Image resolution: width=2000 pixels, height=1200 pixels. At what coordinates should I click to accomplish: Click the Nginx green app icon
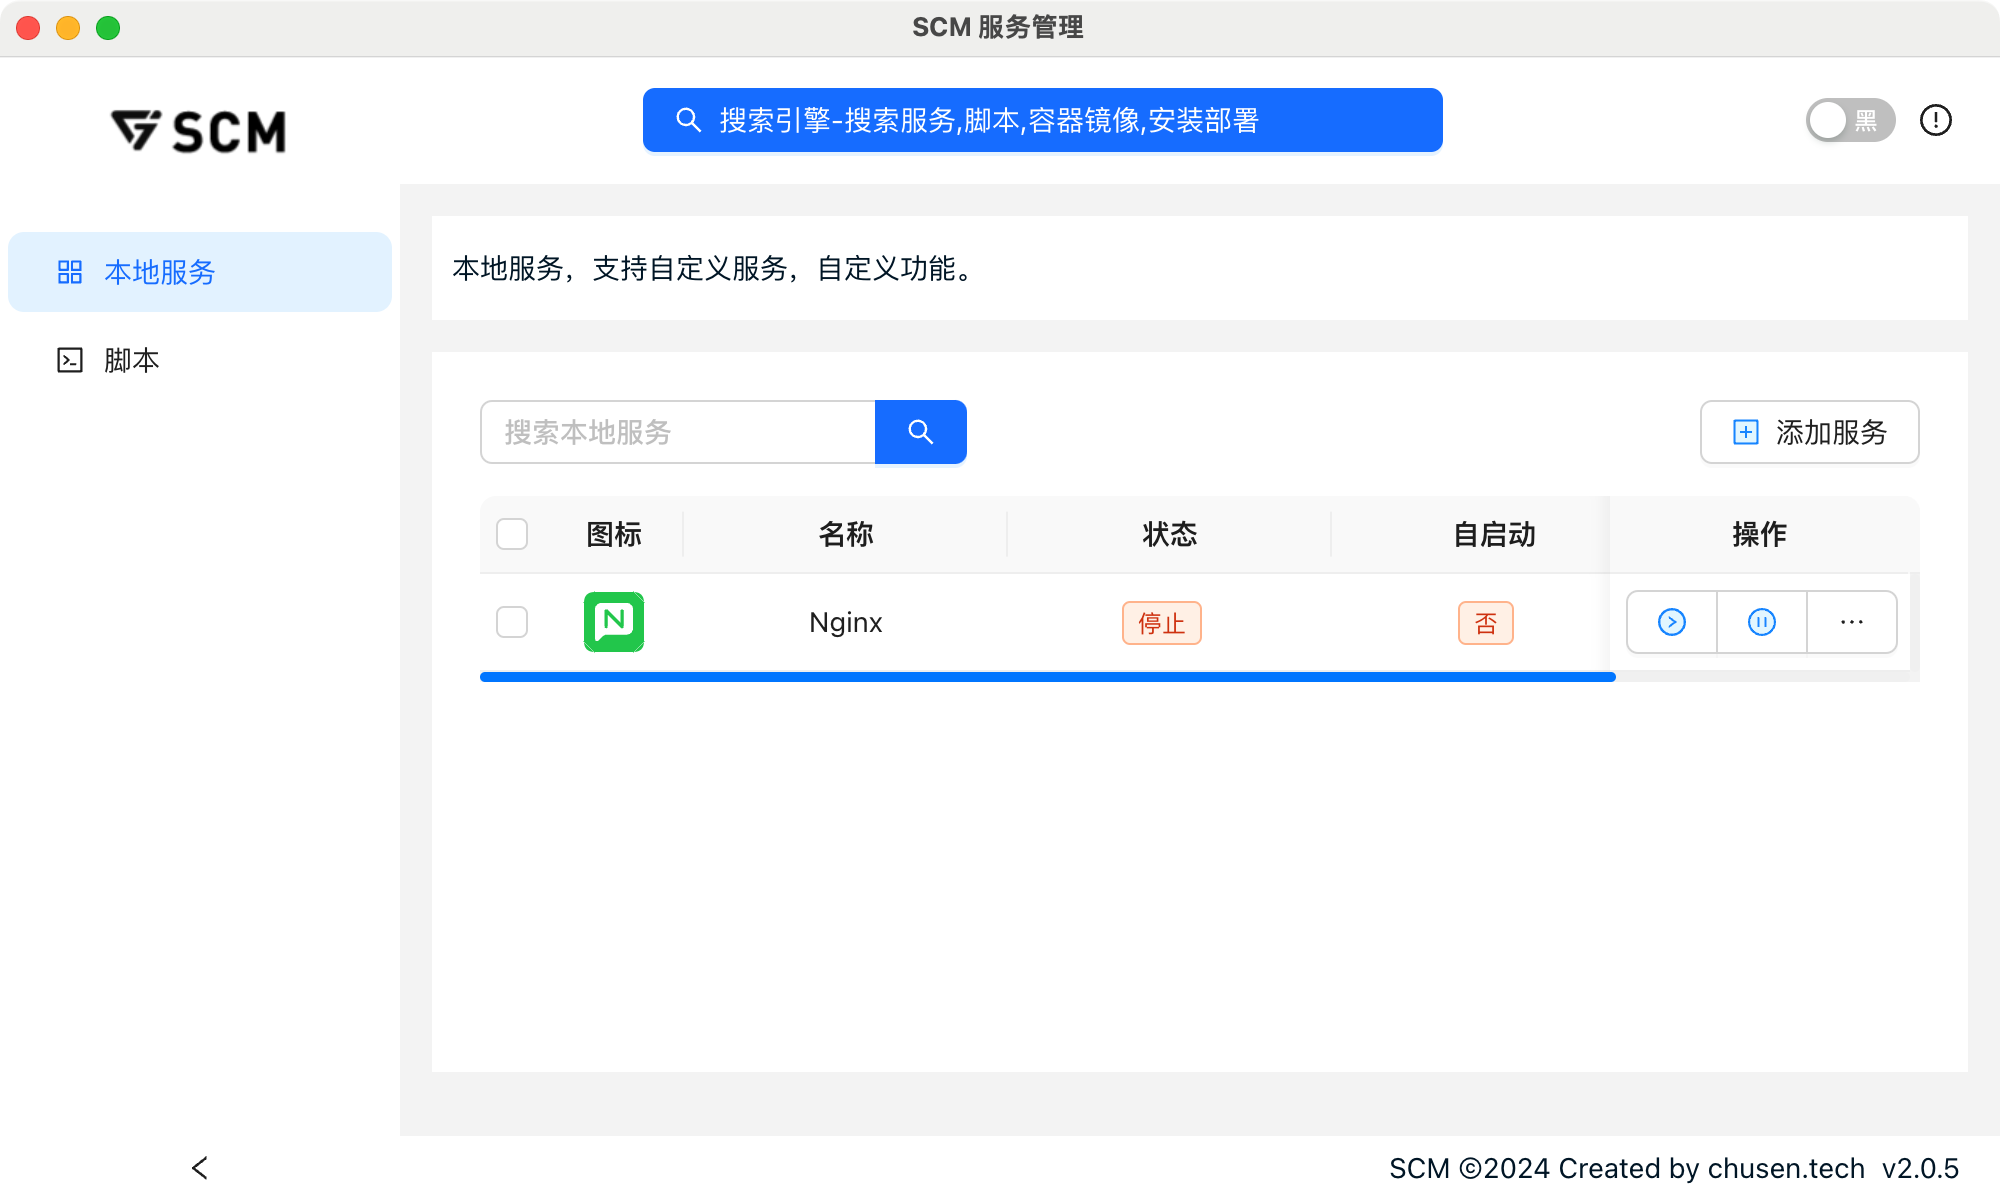tap(613, 622)
